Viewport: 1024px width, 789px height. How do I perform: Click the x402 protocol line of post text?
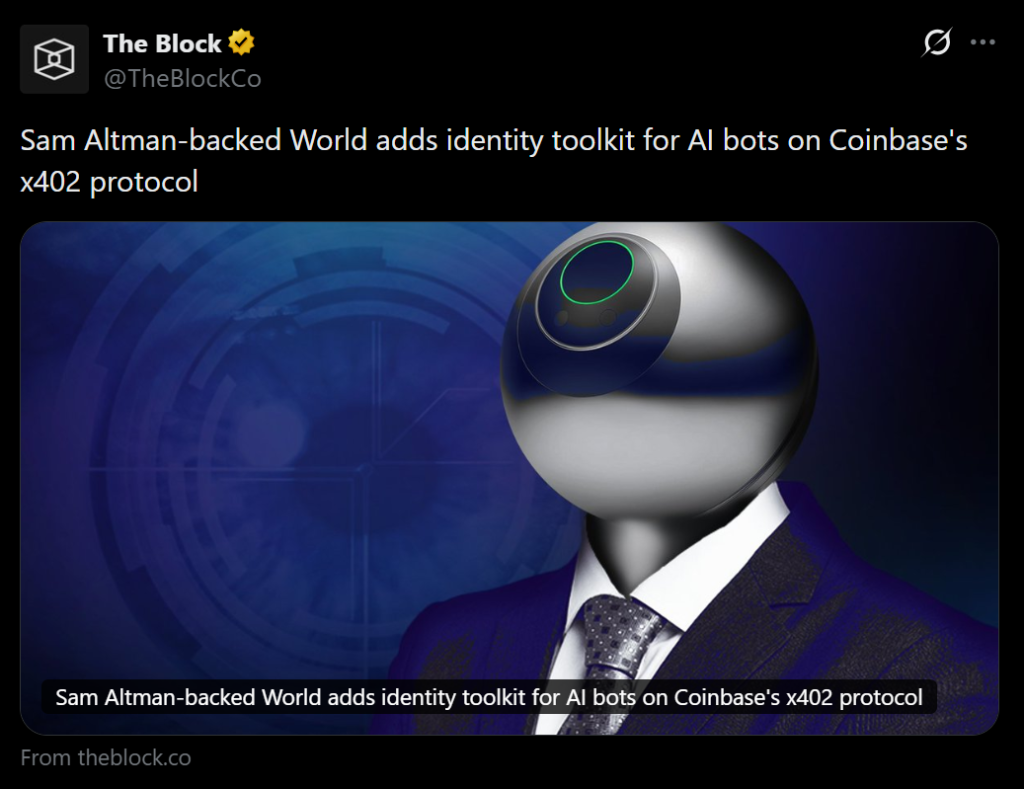tap(109, 182)
